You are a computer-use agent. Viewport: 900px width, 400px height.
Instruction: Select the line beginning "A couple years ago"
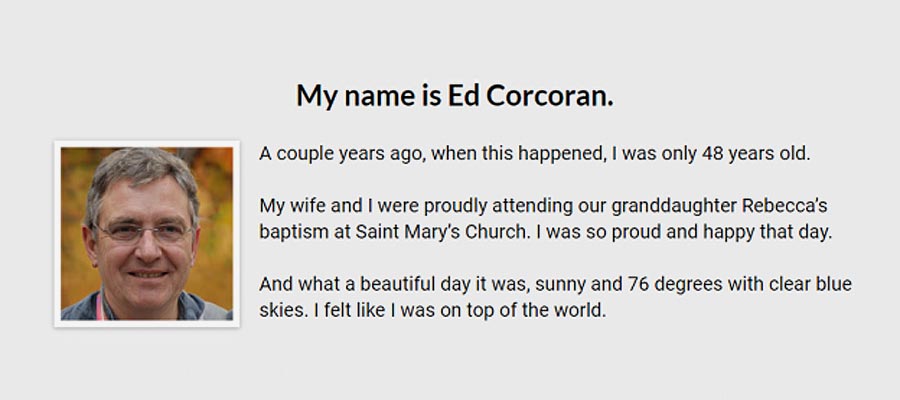pyautogui.click(x=534, y=154)
